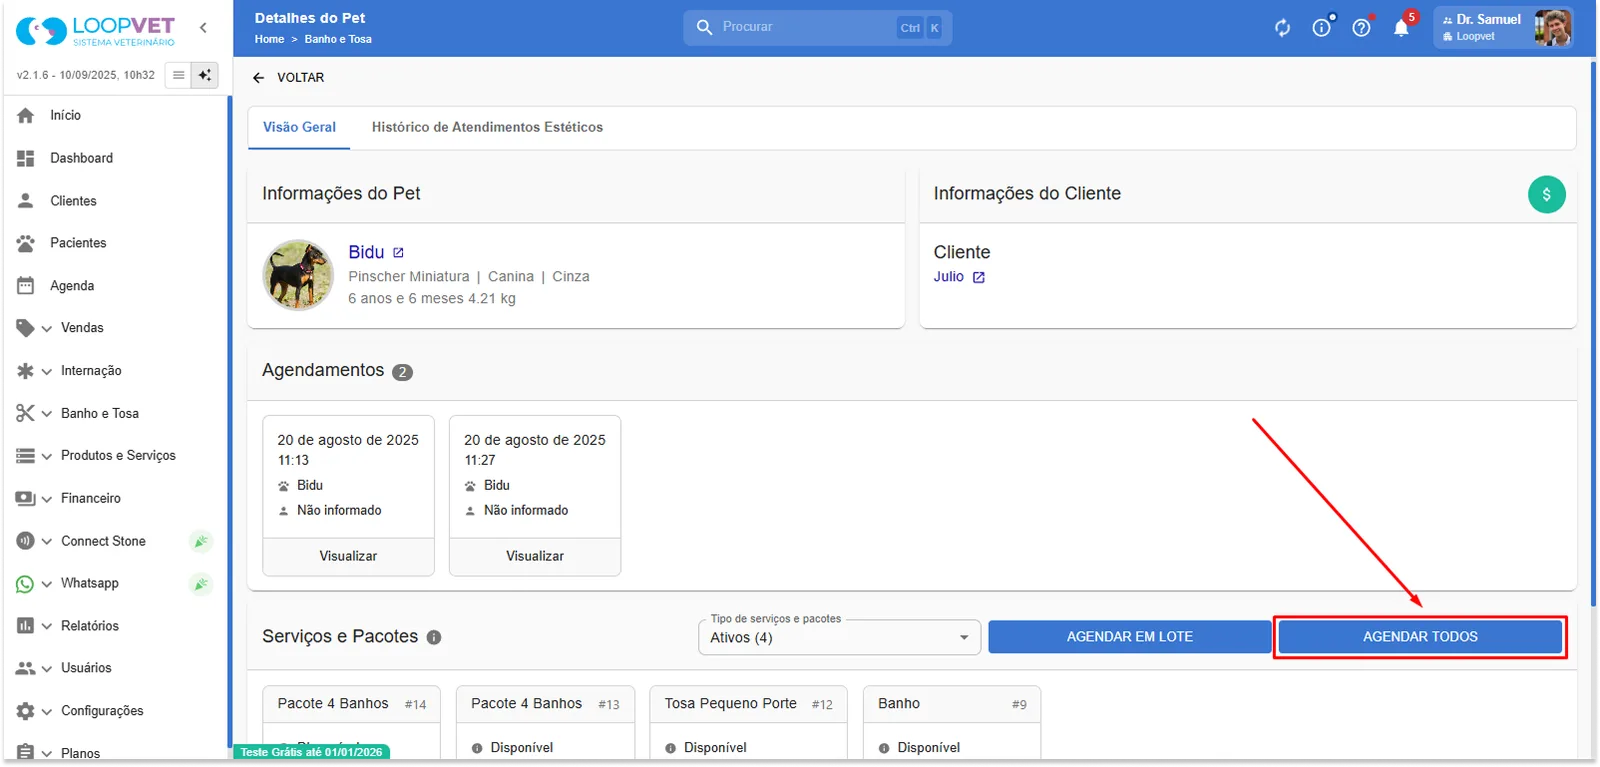
Task: Click the AGENDAR EM LOTE button
Action: [1130, 637]
